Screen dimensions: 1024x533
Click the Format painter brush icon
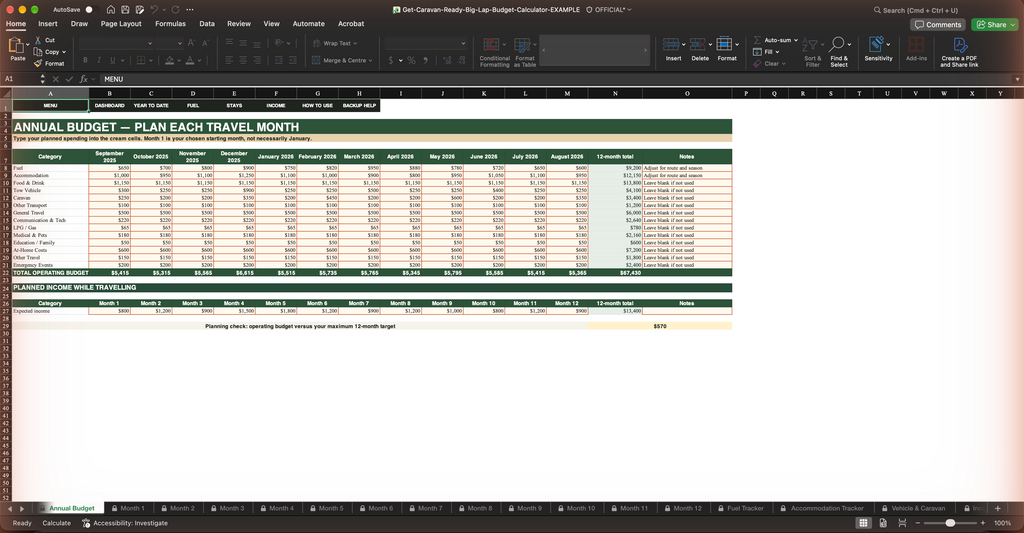coord(38,63)
